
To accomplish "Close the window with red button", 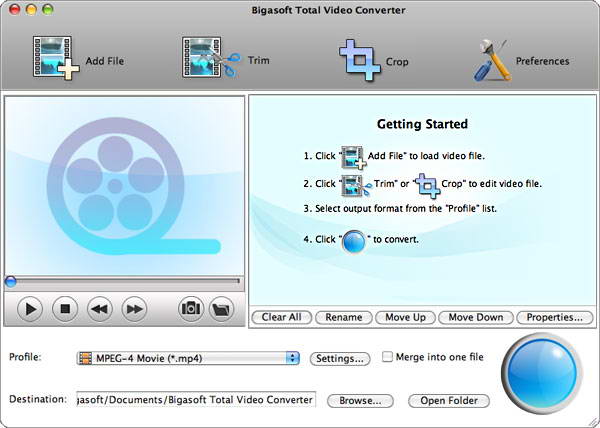I will click(14, 9).
